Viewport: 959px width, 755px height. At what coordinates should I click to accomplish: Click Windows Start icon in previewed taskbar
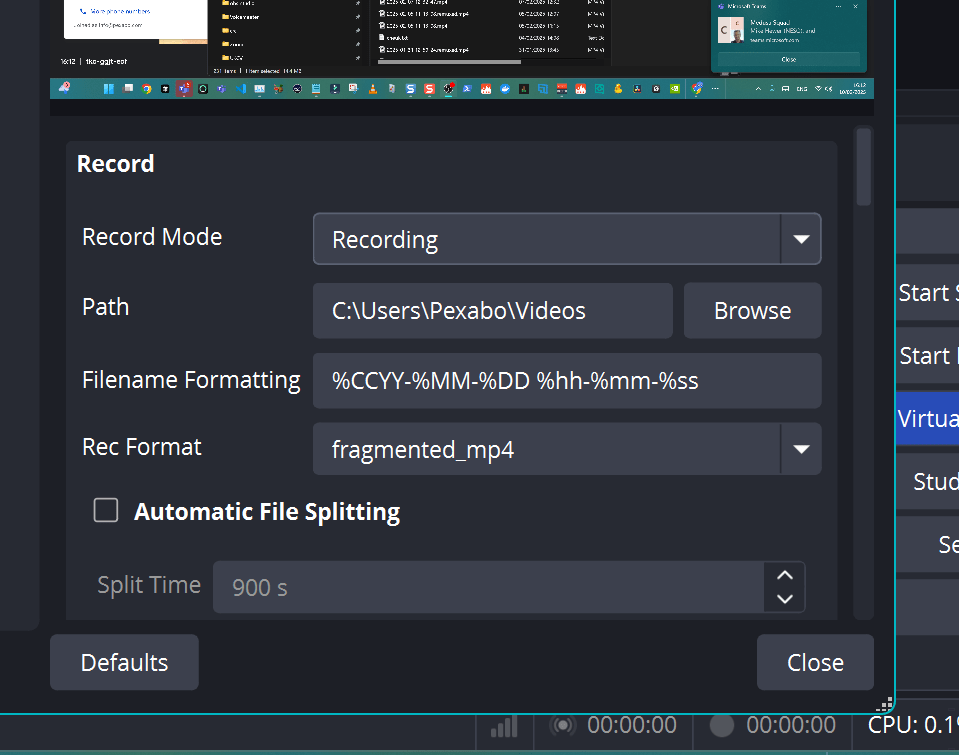109,89
